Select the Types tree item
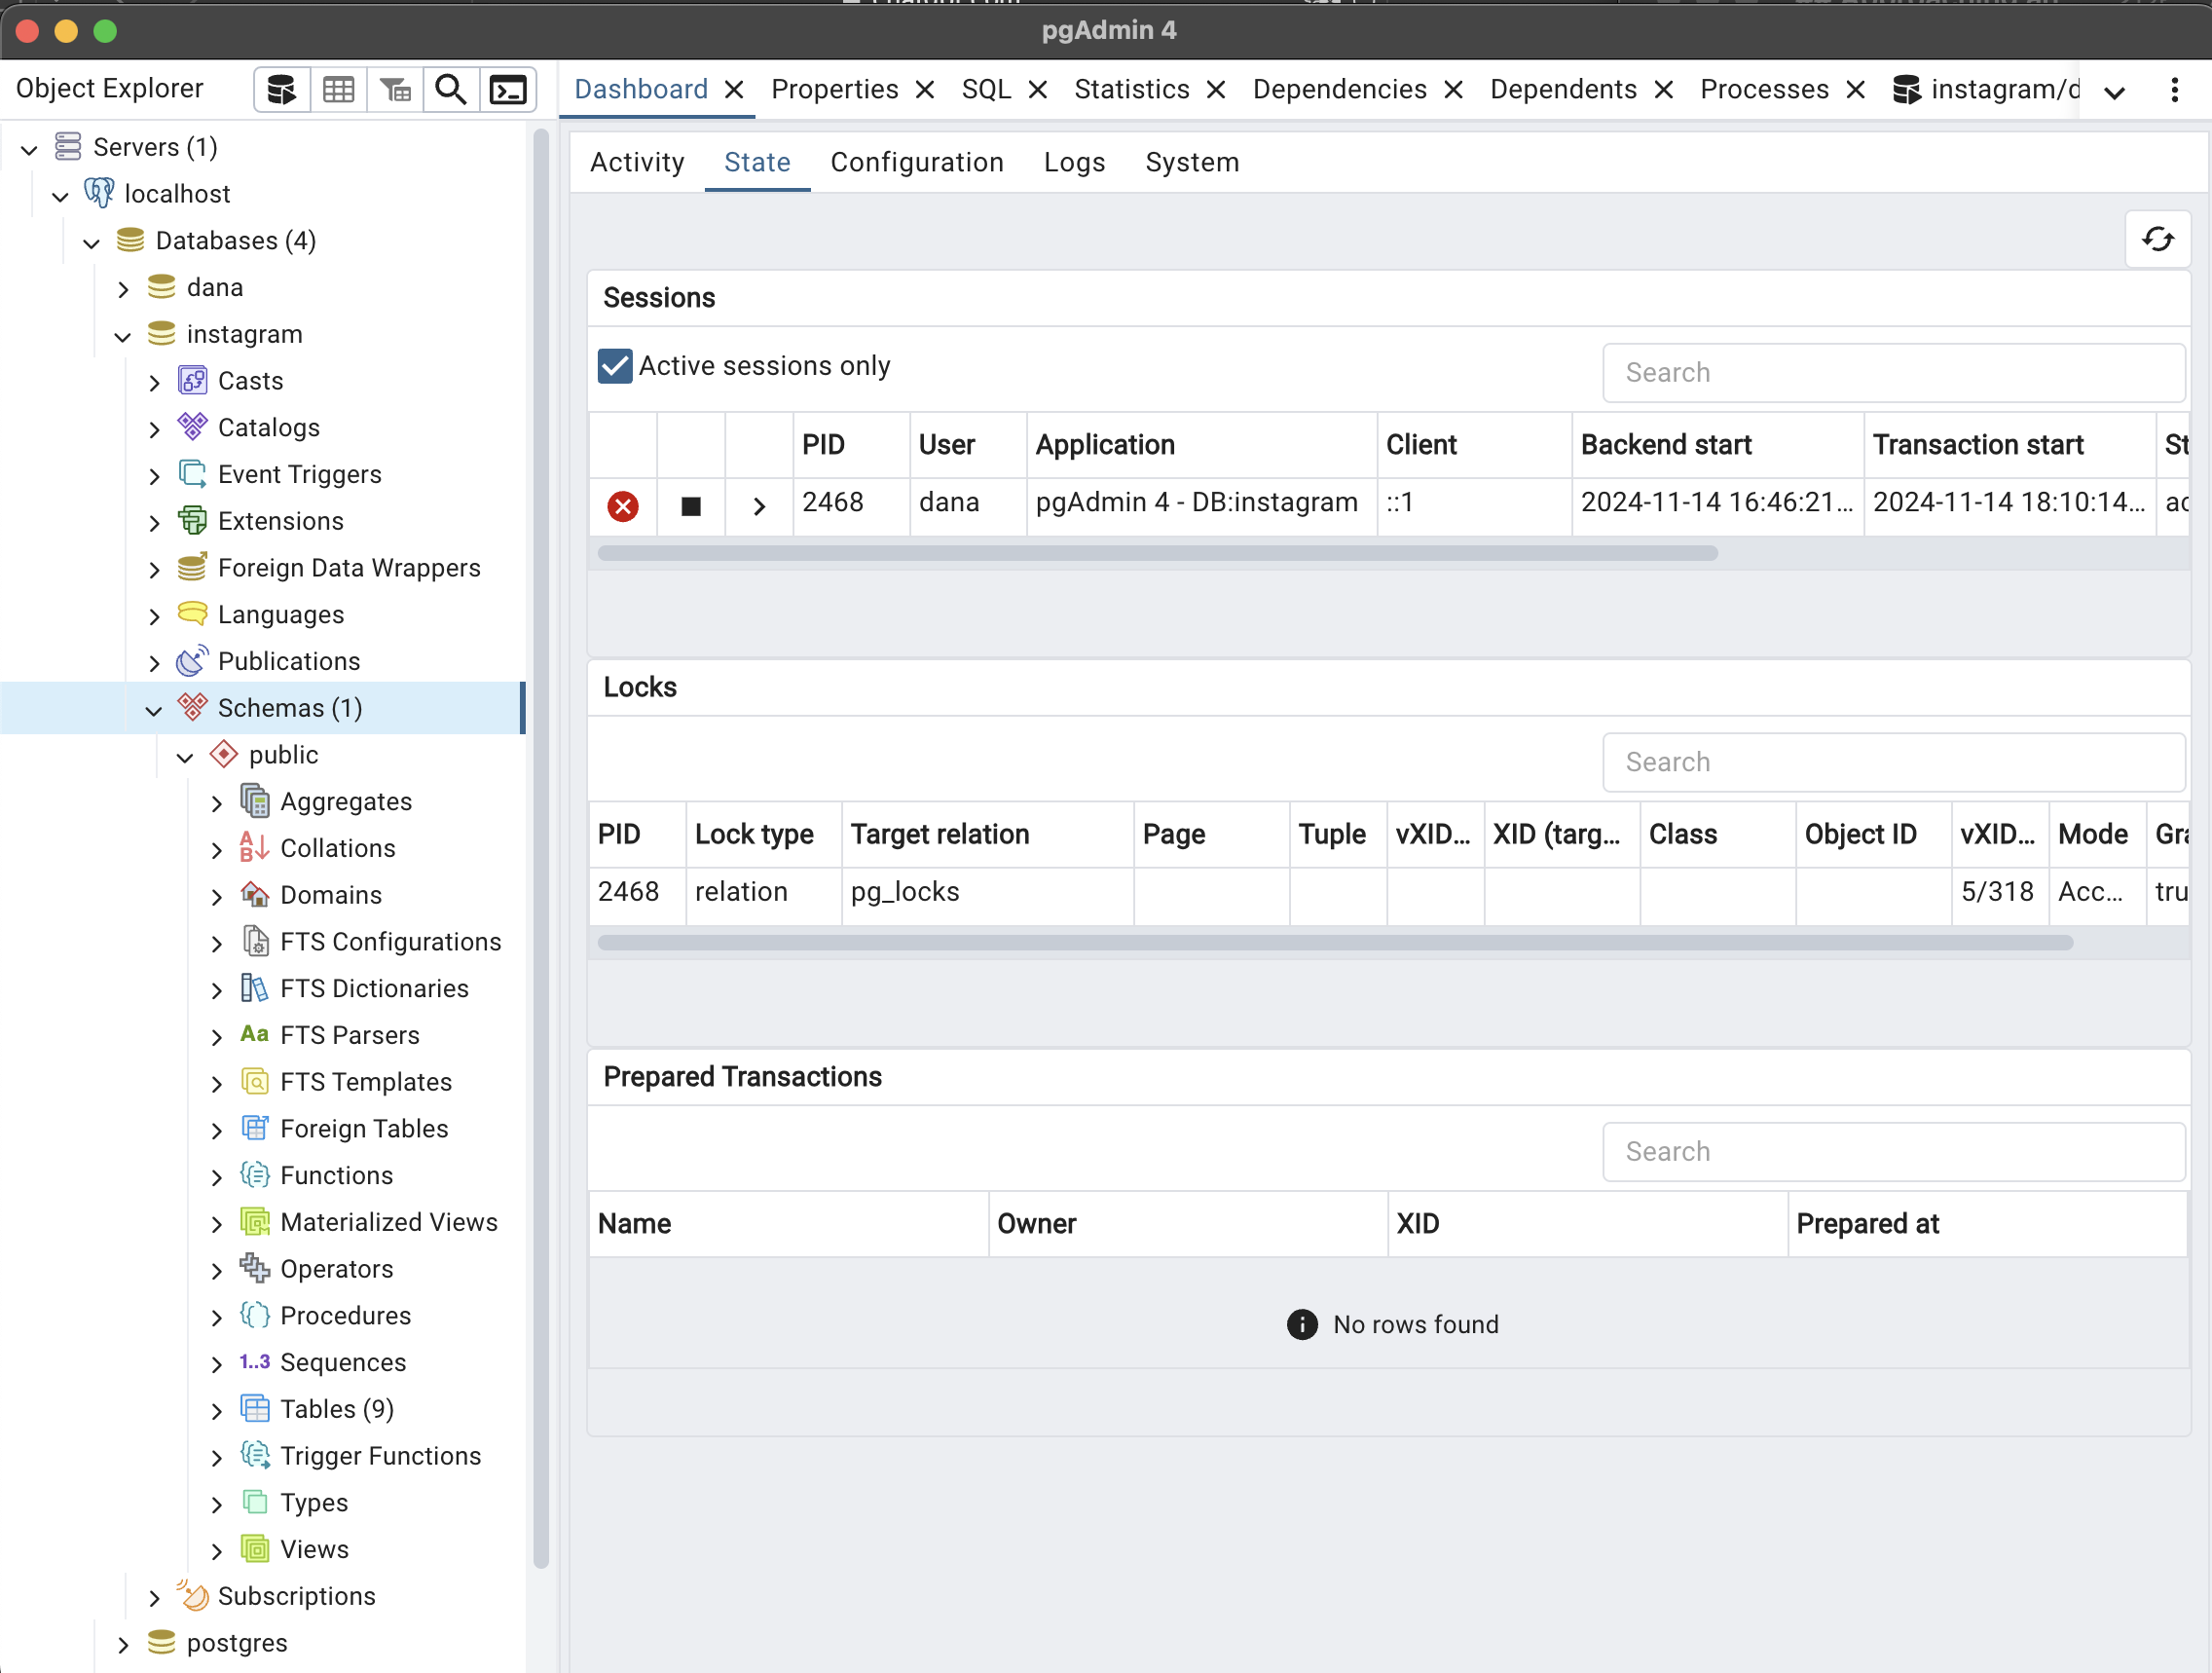 tap(314, 1502)
